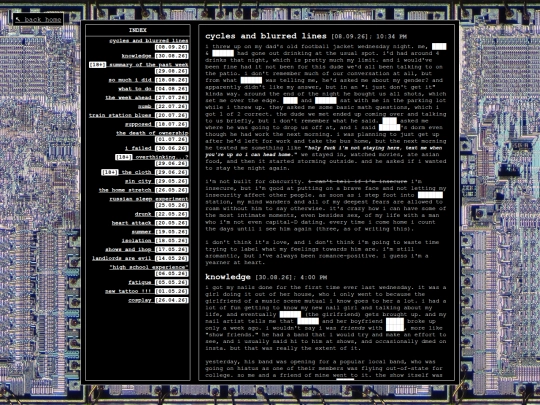Open 'the home stretch' index entry

pyautogui.click(x=125, y=190)
